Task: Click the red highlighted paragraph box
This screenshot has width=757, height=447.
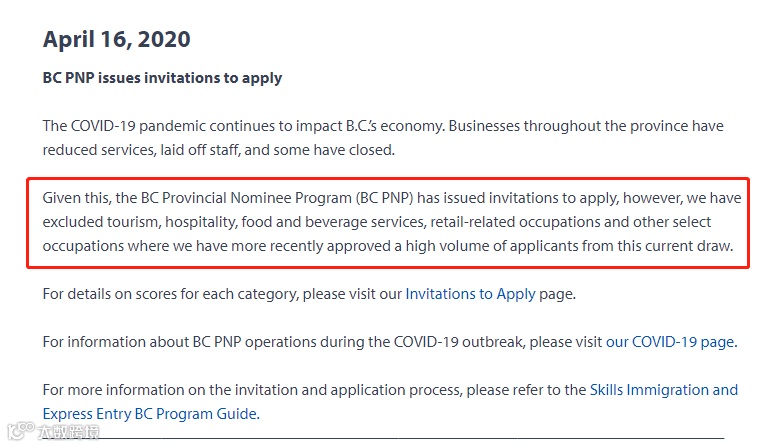Action: [388, 223]
